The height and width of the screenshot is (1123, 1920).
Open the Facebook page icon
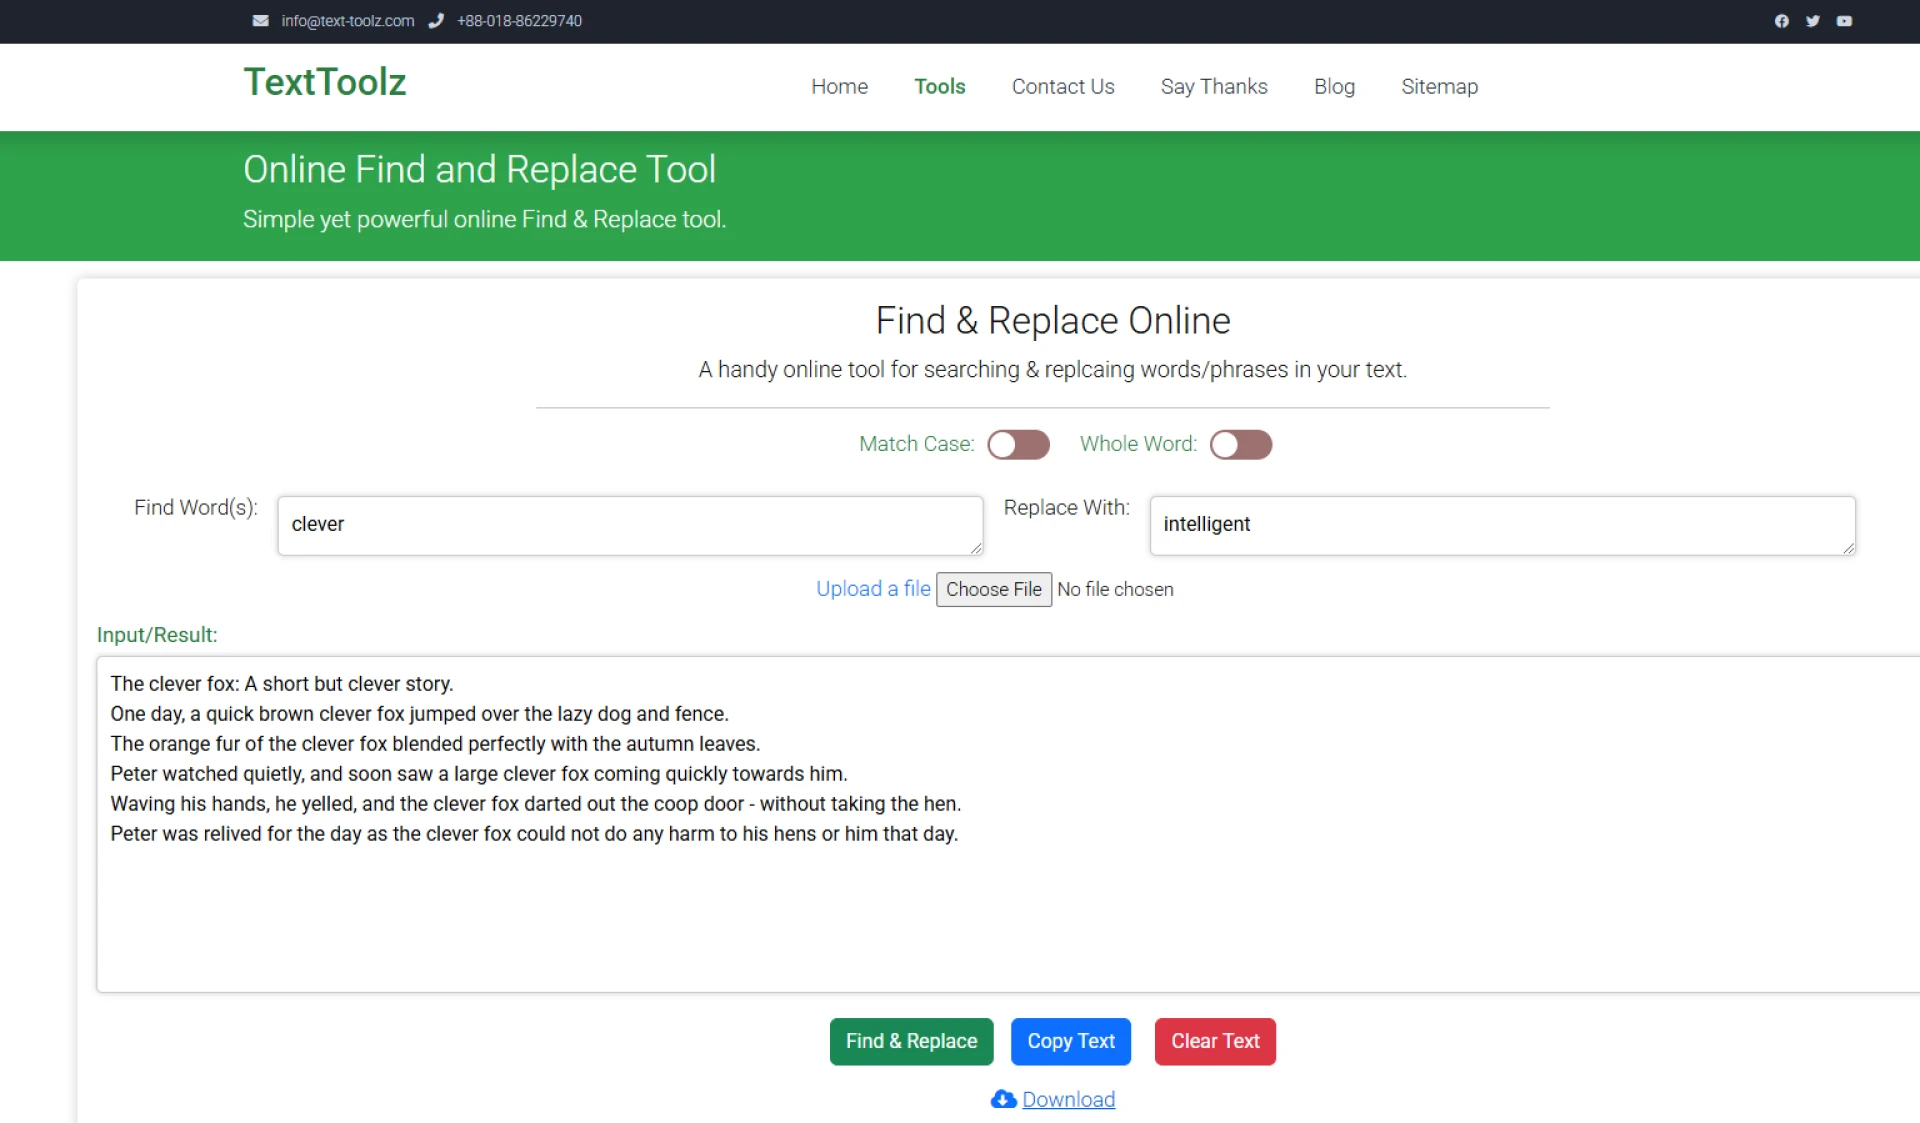[1781, 20]
